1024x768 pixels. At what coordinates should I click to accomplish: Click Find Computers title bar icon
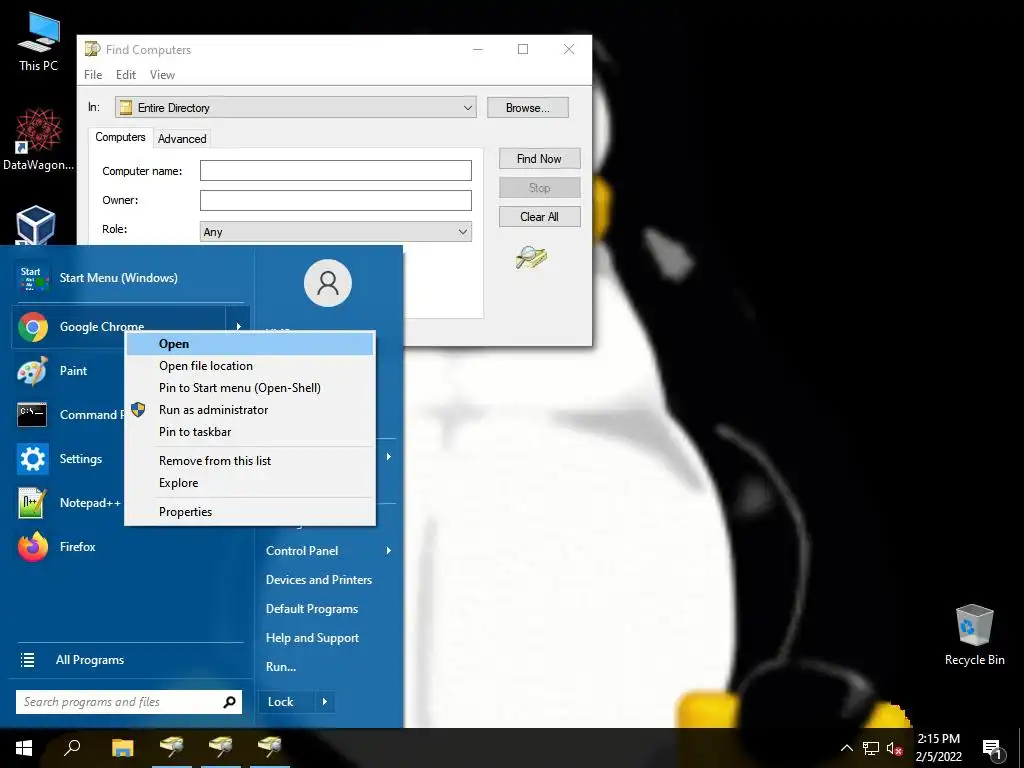pos(93,49)
